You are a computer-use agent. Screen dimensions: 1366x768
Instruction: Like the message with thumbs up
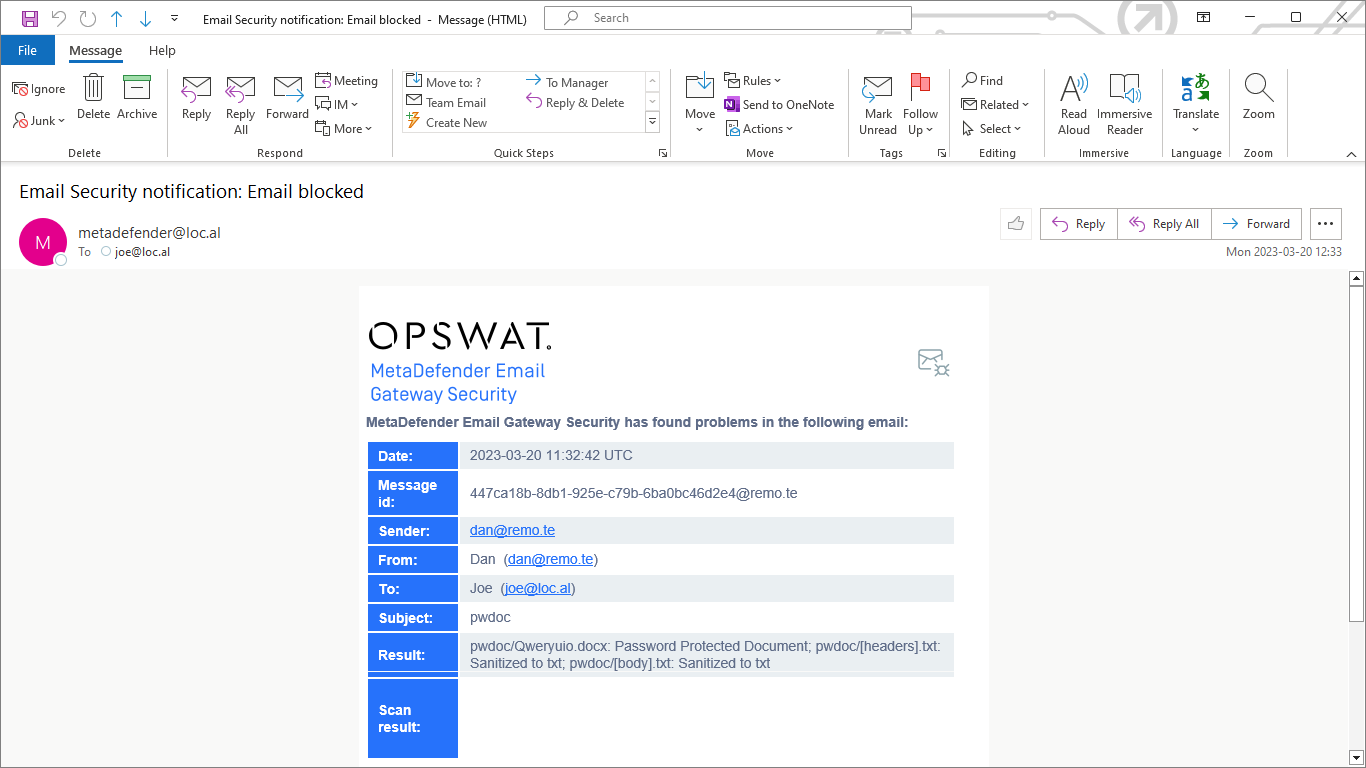click(1016, 224)
